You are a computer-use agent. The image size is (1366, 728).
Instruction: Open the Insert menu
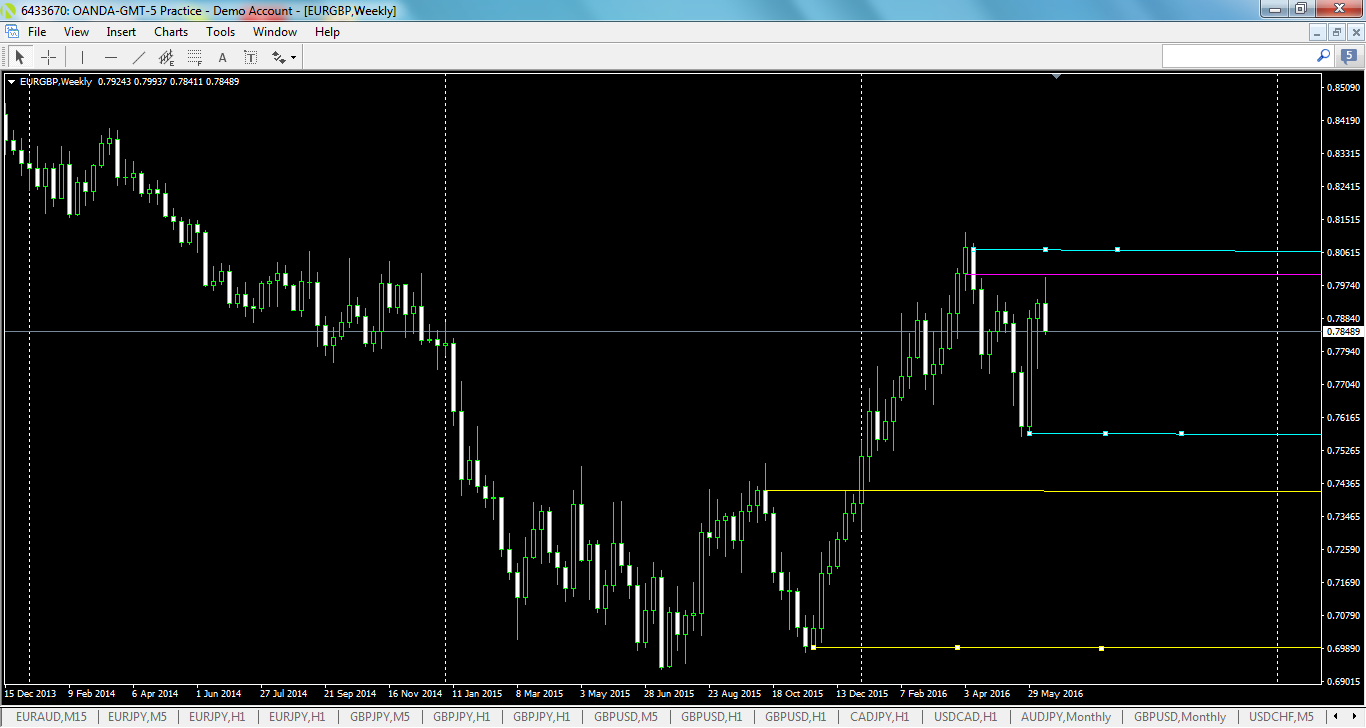pyautogui.click(x=120, y=31)
